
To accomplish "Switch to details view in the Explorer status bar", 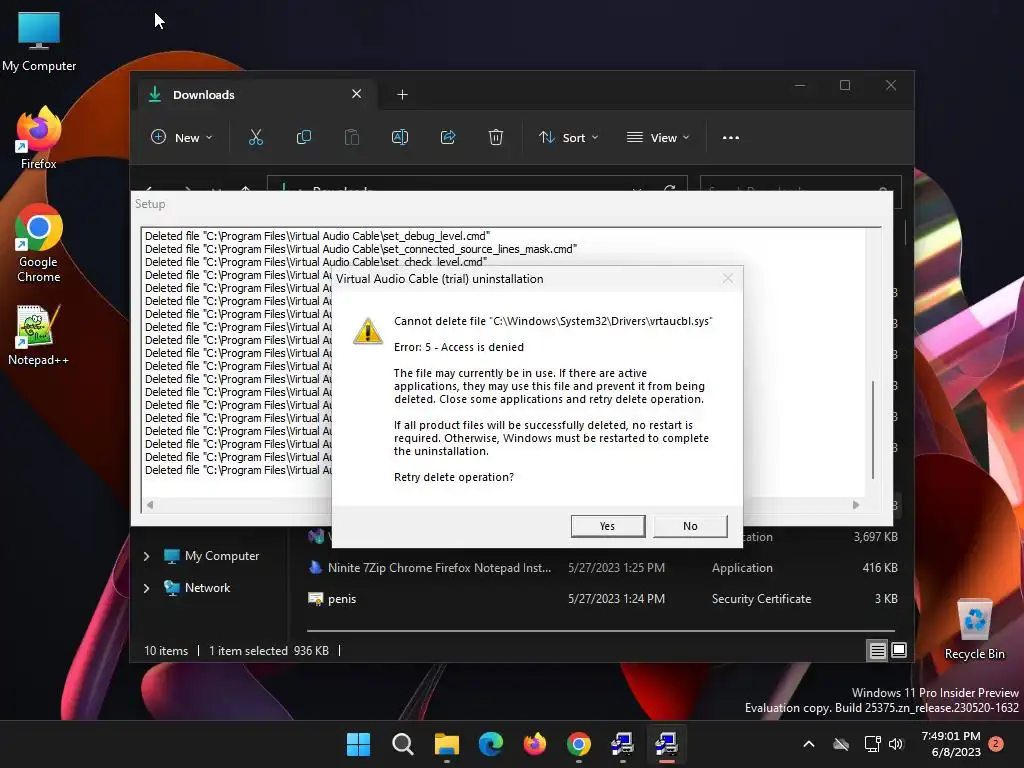I will click(x=877, y=650).
